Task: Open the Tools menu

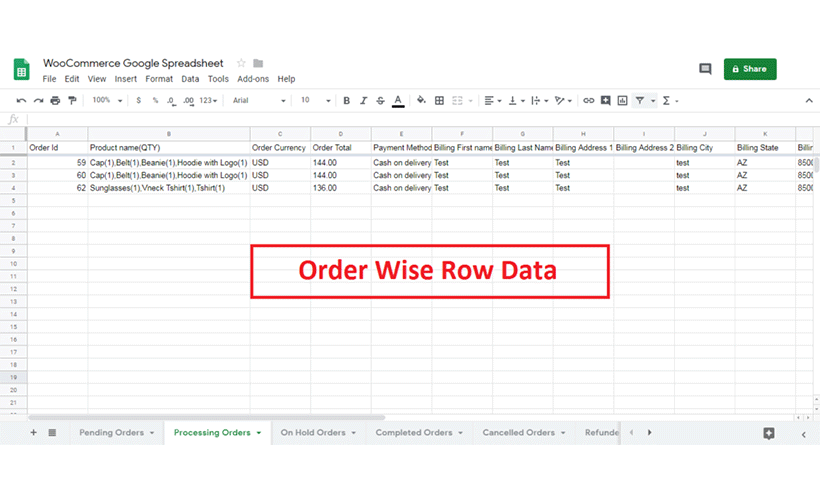Action: coord(218,79)
